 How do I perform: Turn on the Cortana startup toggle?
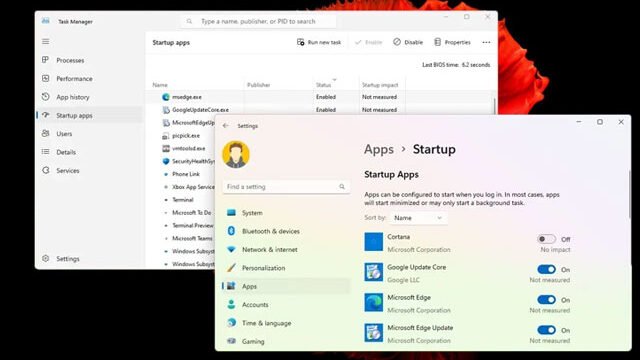pyautogui.click(x=546, y=239)
